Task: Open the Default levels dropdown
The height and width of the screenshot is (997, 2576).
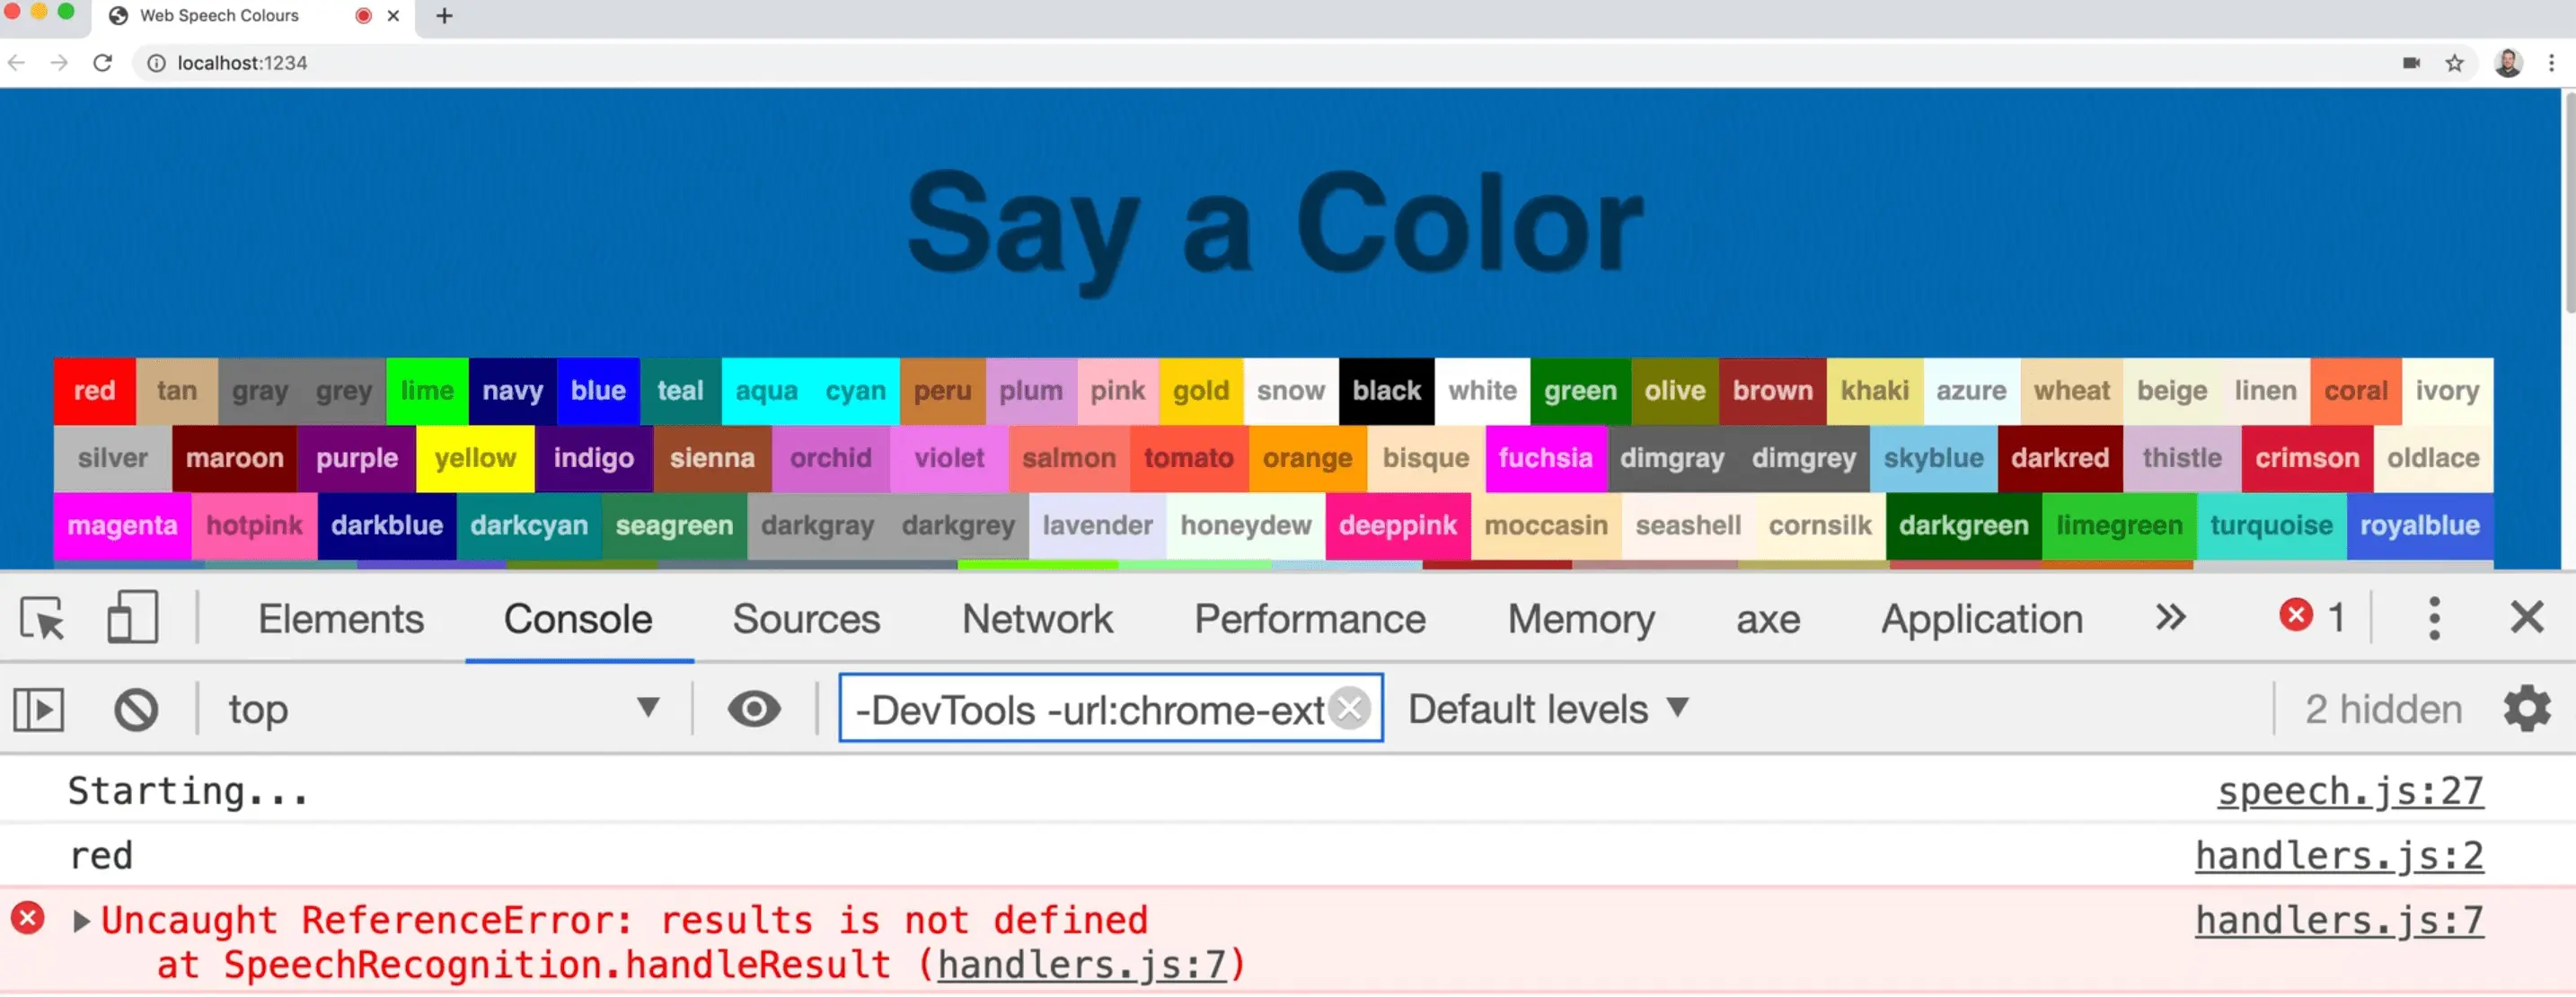Action: click(x=1547, y=709)
